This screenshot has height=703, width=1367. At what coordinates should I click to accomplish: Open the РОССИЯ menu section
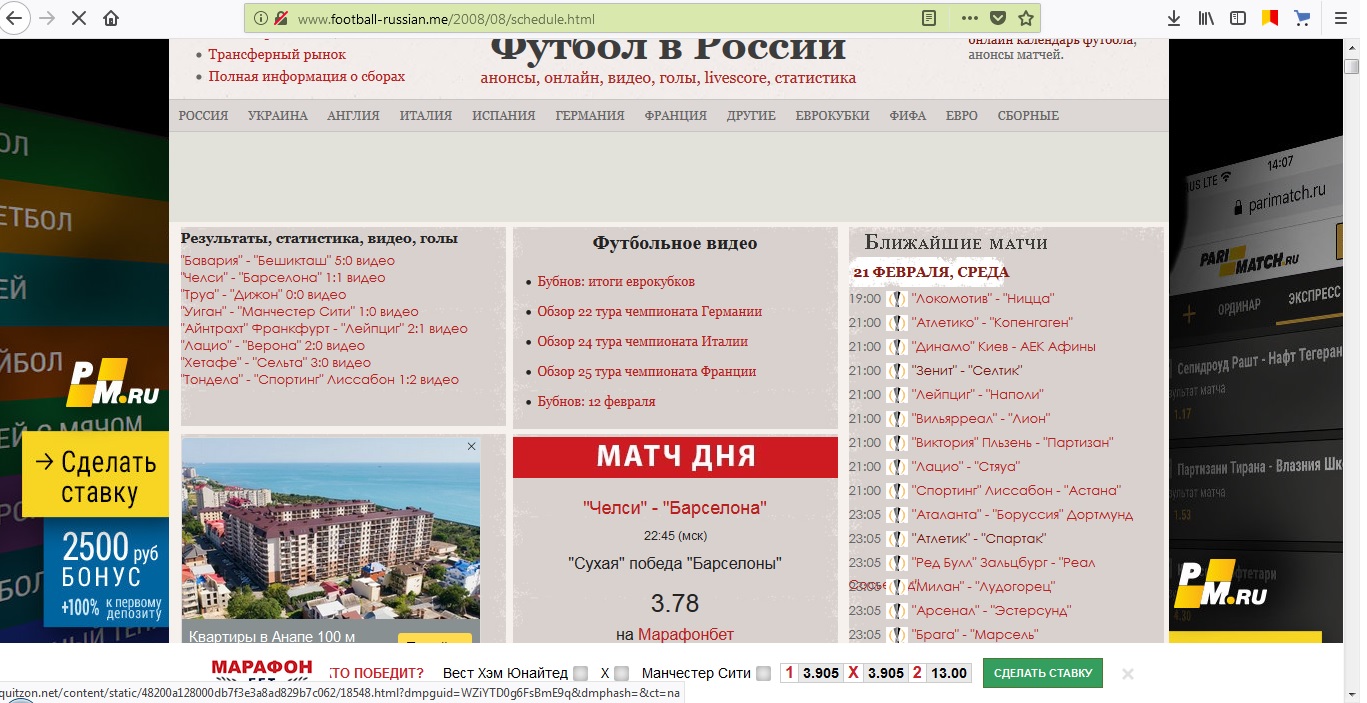[203, 116]
